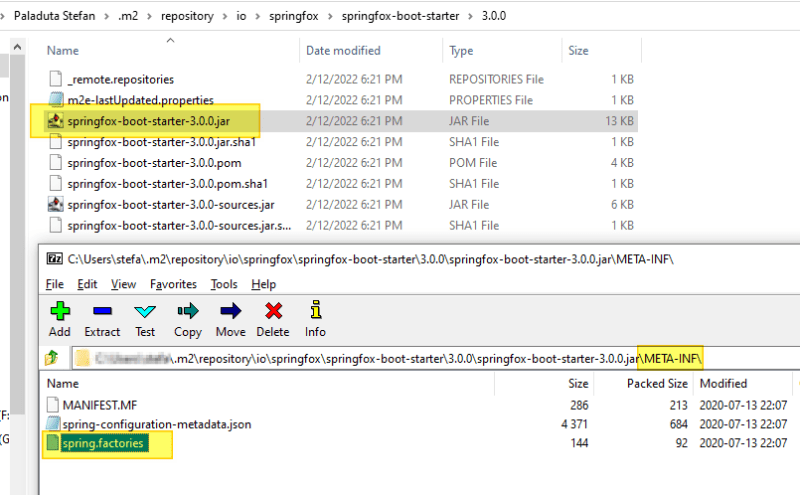Sort Explorer files by Date modified
This screenshot has width=800, height=495.
point(343,51)
